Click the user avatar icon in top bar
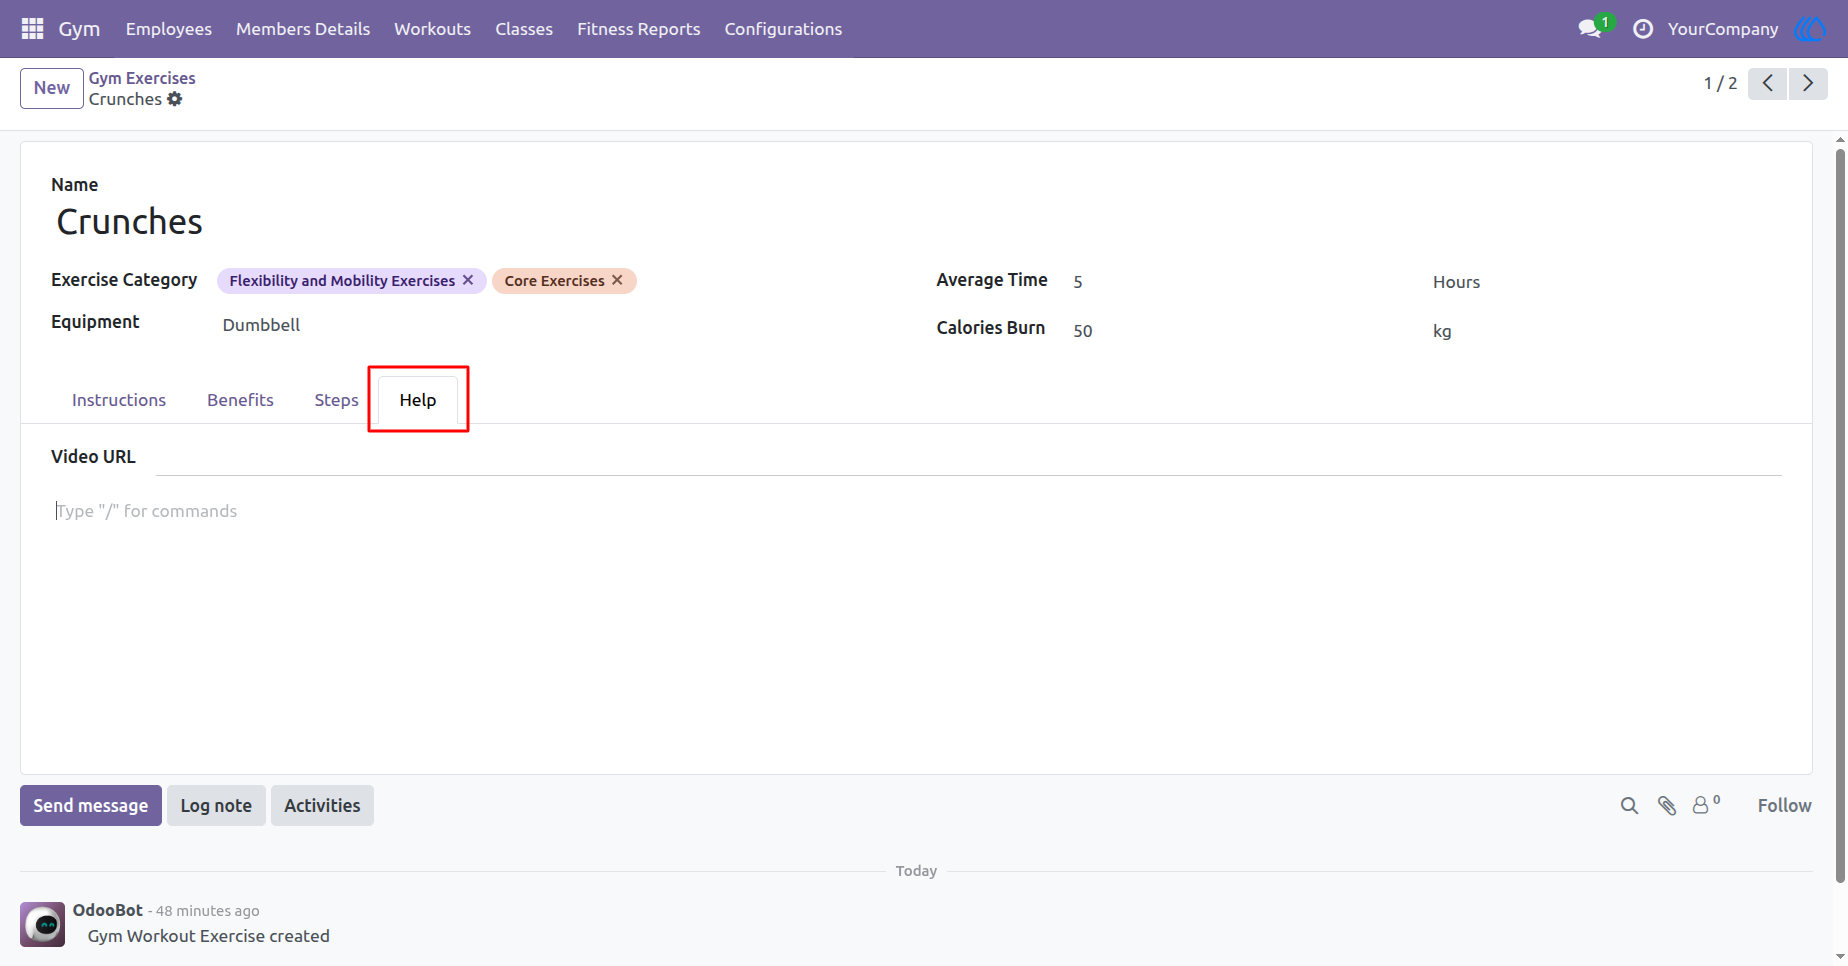This screenshot has height=966, width=1848. [1811, 29]
